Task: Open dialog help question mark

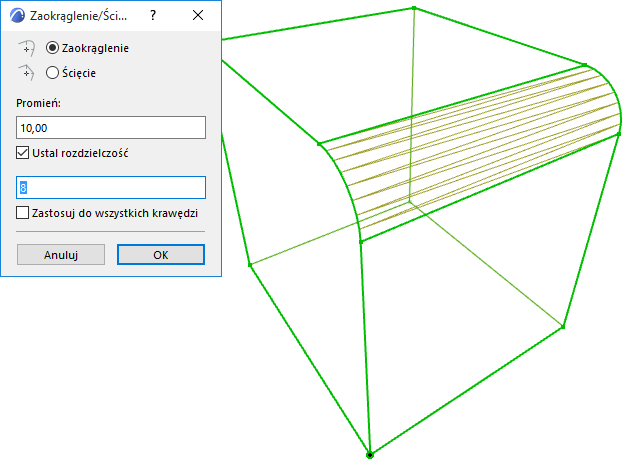Action: (x=153, y=16)
